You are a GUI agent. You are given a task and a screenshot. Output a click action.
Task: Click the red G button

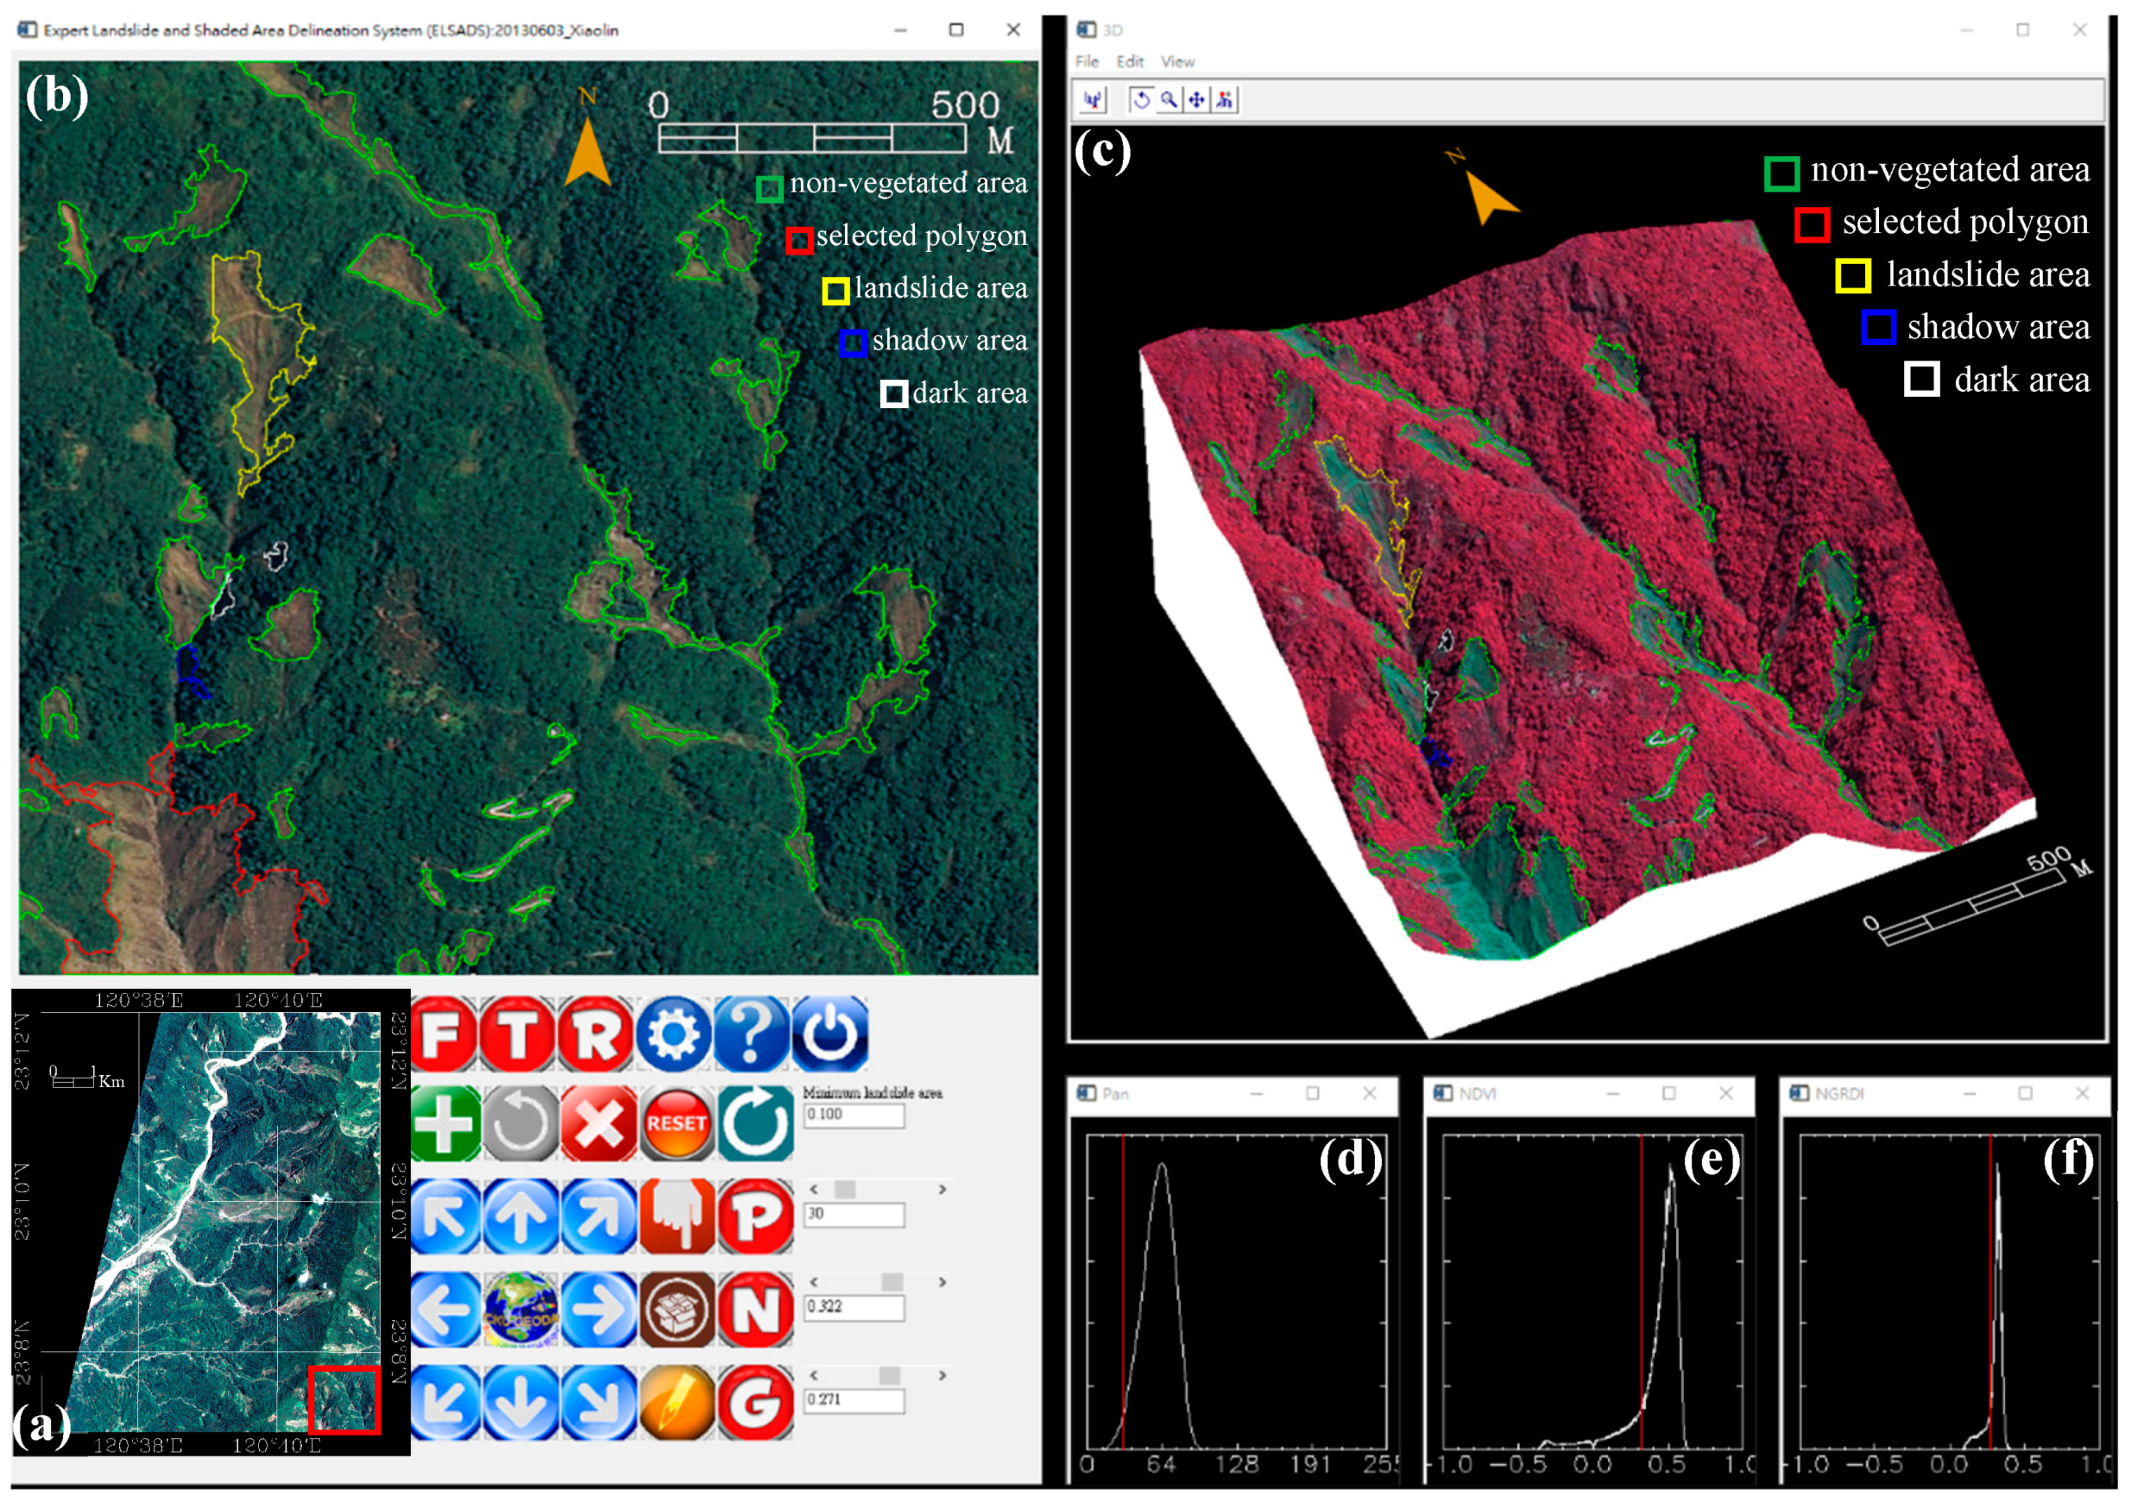755,1402
